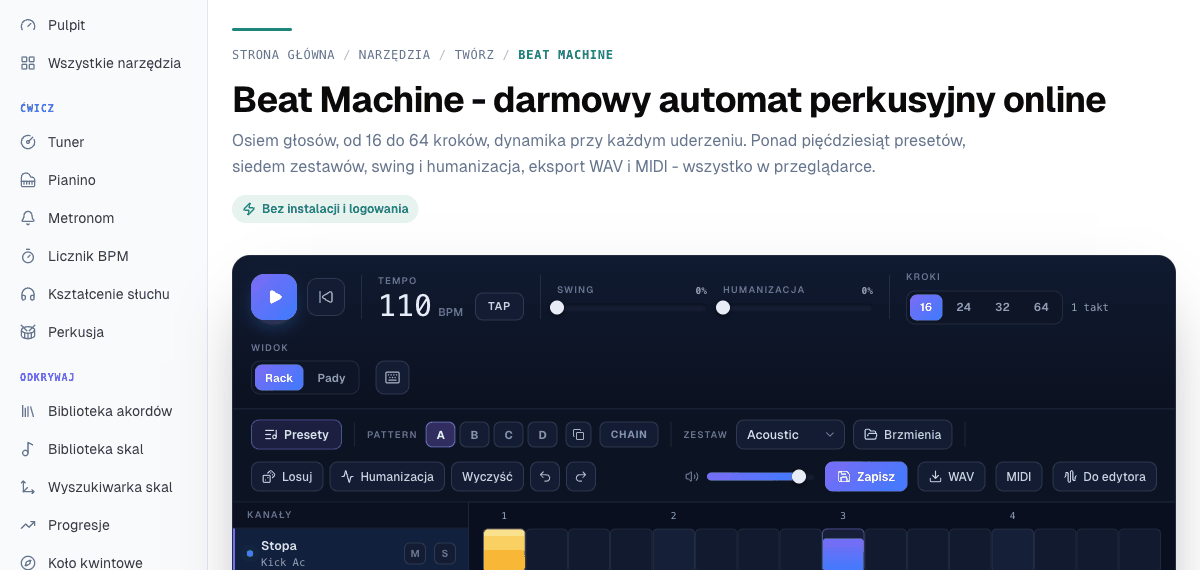Redo the last action
This screenshot has width=1200, height=570.
[x=581, y=476]
